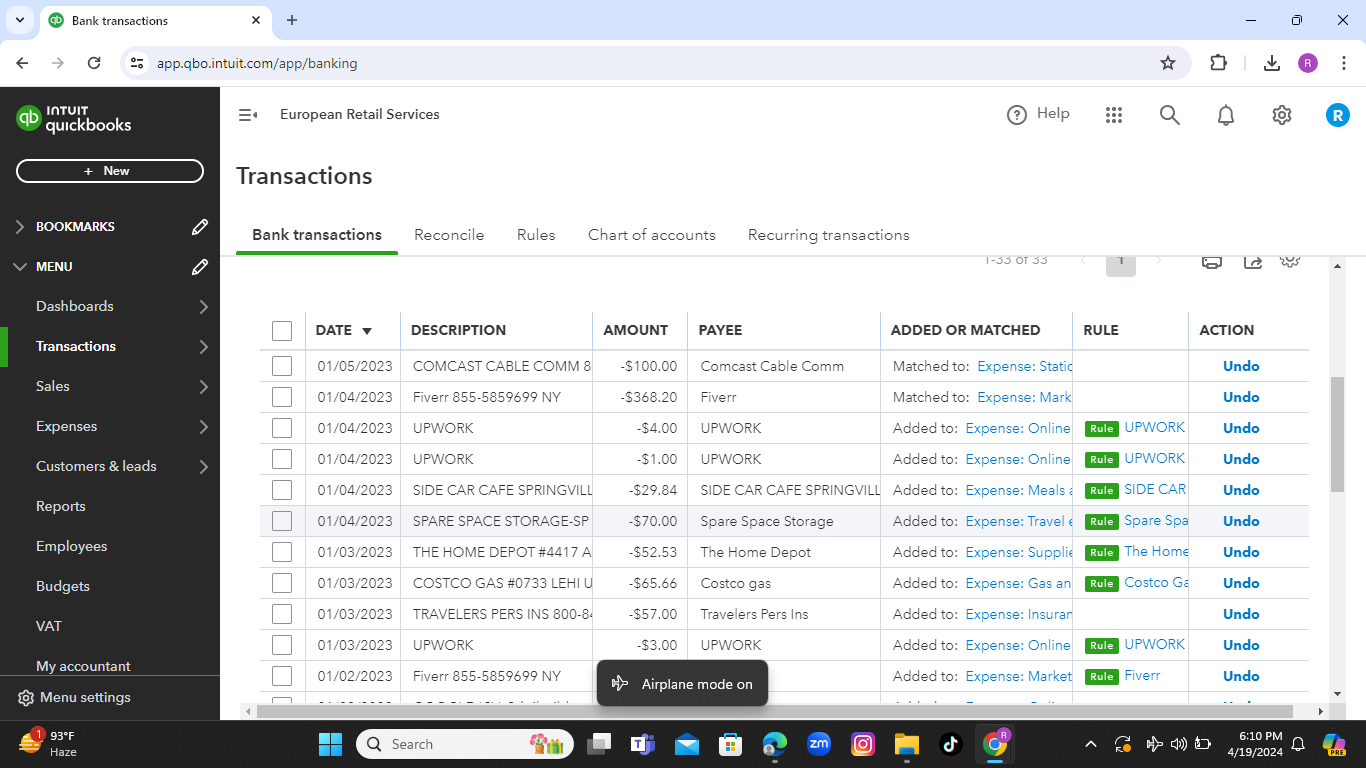Click the horizontal scrollbar under the table
The height and width of the screenshot is (768, 1366).
pyautogui.click(x=774, y=711)
